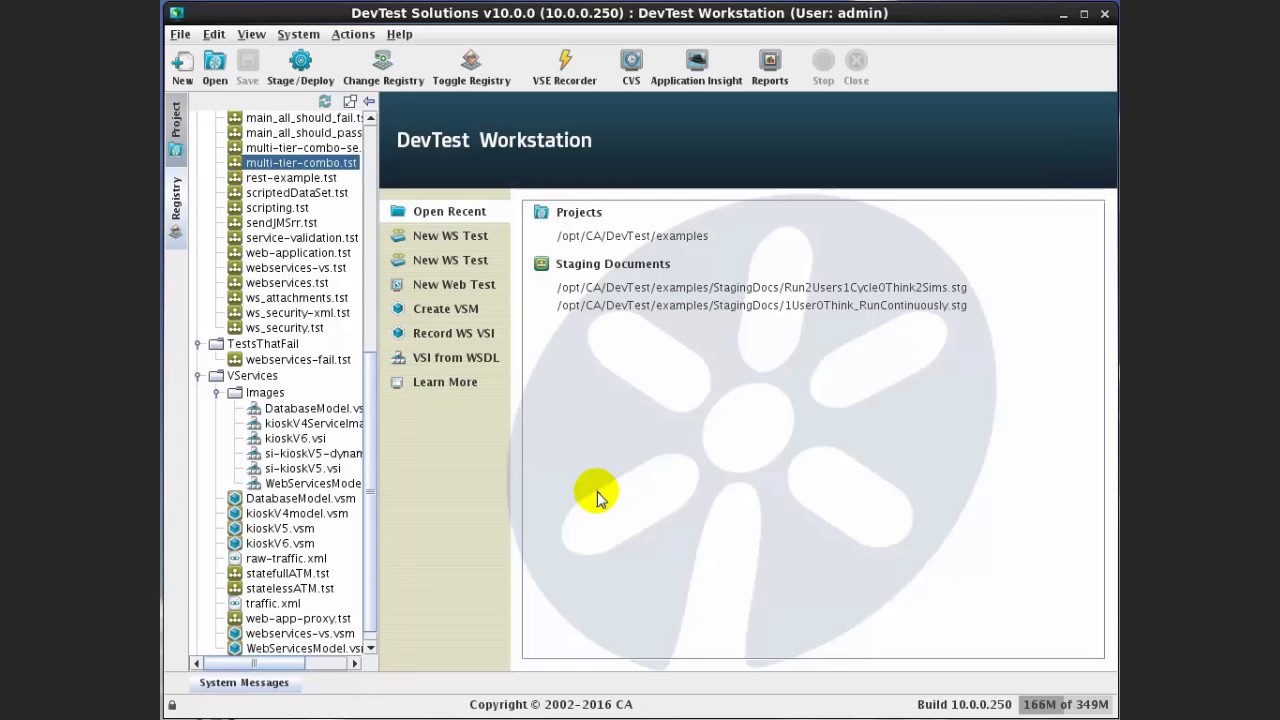Click the Learn More icon
Image resolution: width=1280 pixels, height=720 pixels.
point(397,382)
